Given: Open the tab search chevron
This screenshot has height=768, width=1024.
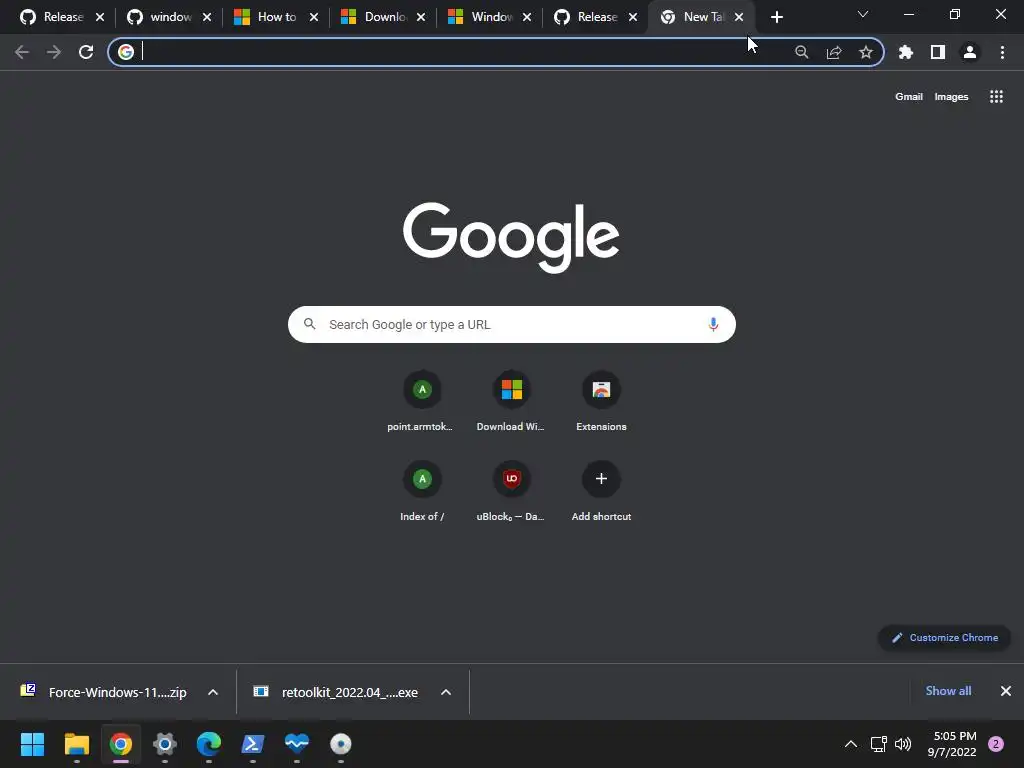Looking at the screenshot, I should (x=863, y=14).
